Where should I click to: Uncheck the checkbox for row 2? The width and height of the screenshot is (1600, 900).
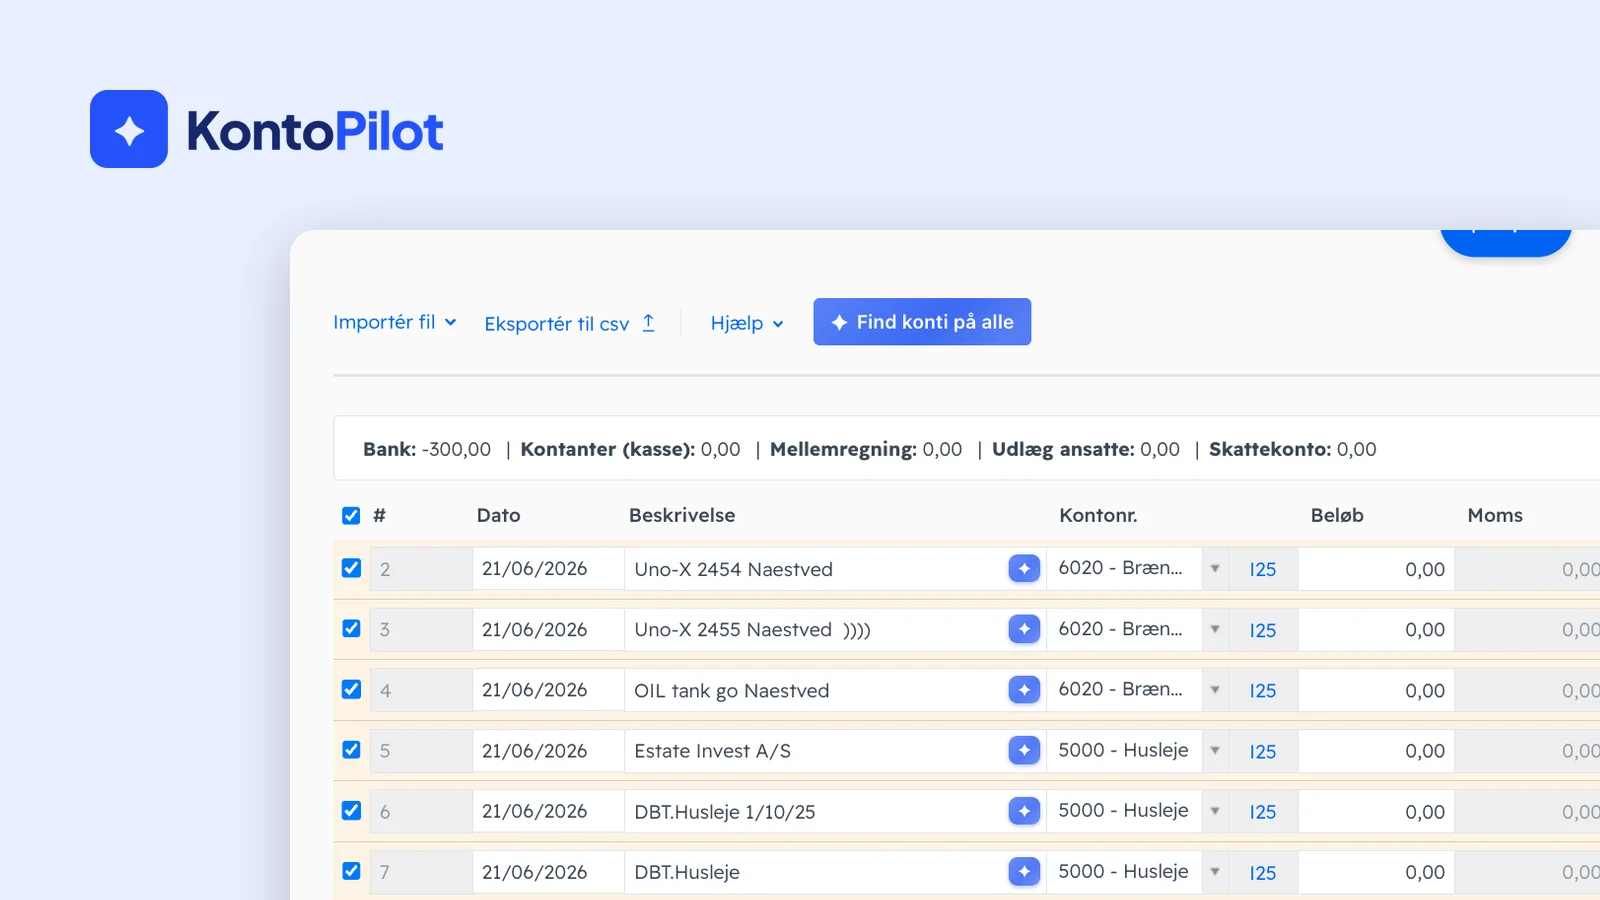click(x=351, y=568)
